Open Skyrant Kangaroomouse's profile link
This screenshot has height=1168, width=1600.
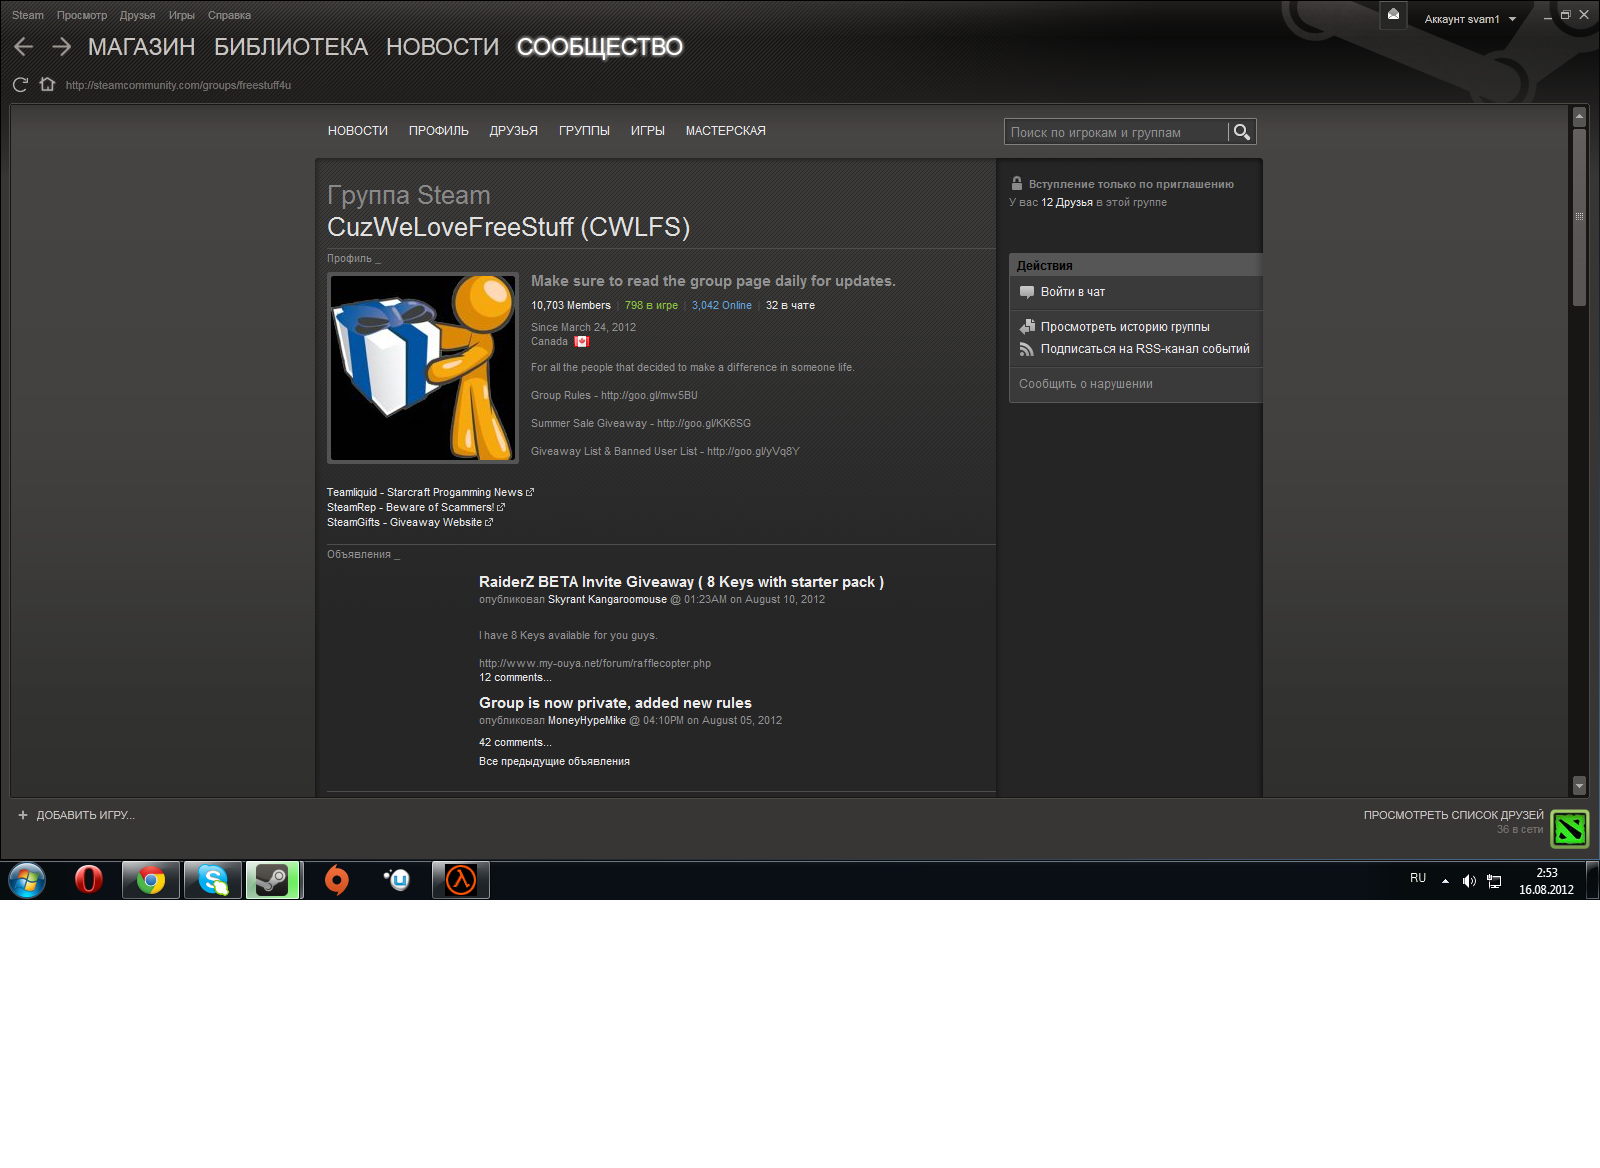pos(607,600)
